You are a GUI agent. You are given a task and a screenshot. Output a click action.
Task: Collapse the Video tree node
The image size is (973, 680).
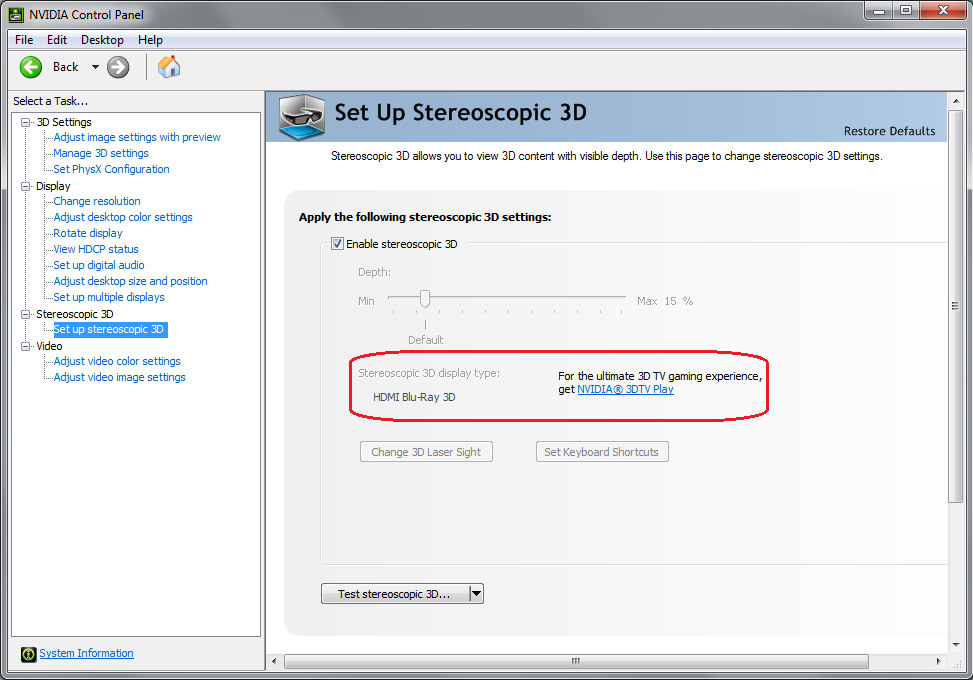point(25,346)
